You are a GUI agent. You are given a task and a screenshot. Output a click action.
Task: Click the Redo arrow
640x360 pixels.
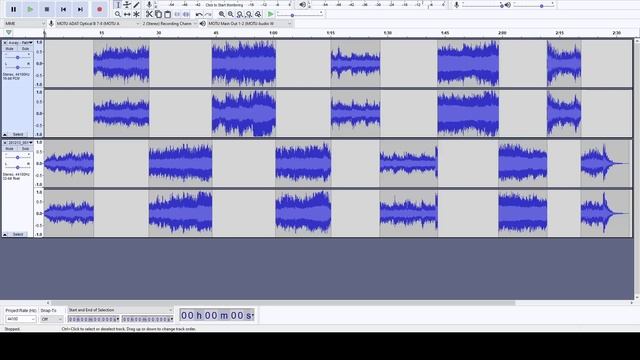point(208,14)
